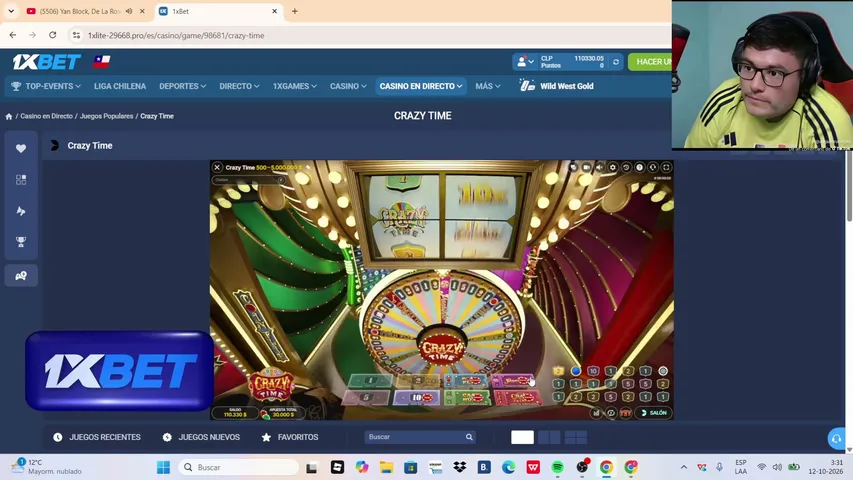Open the game chat icon

[573, 168]
